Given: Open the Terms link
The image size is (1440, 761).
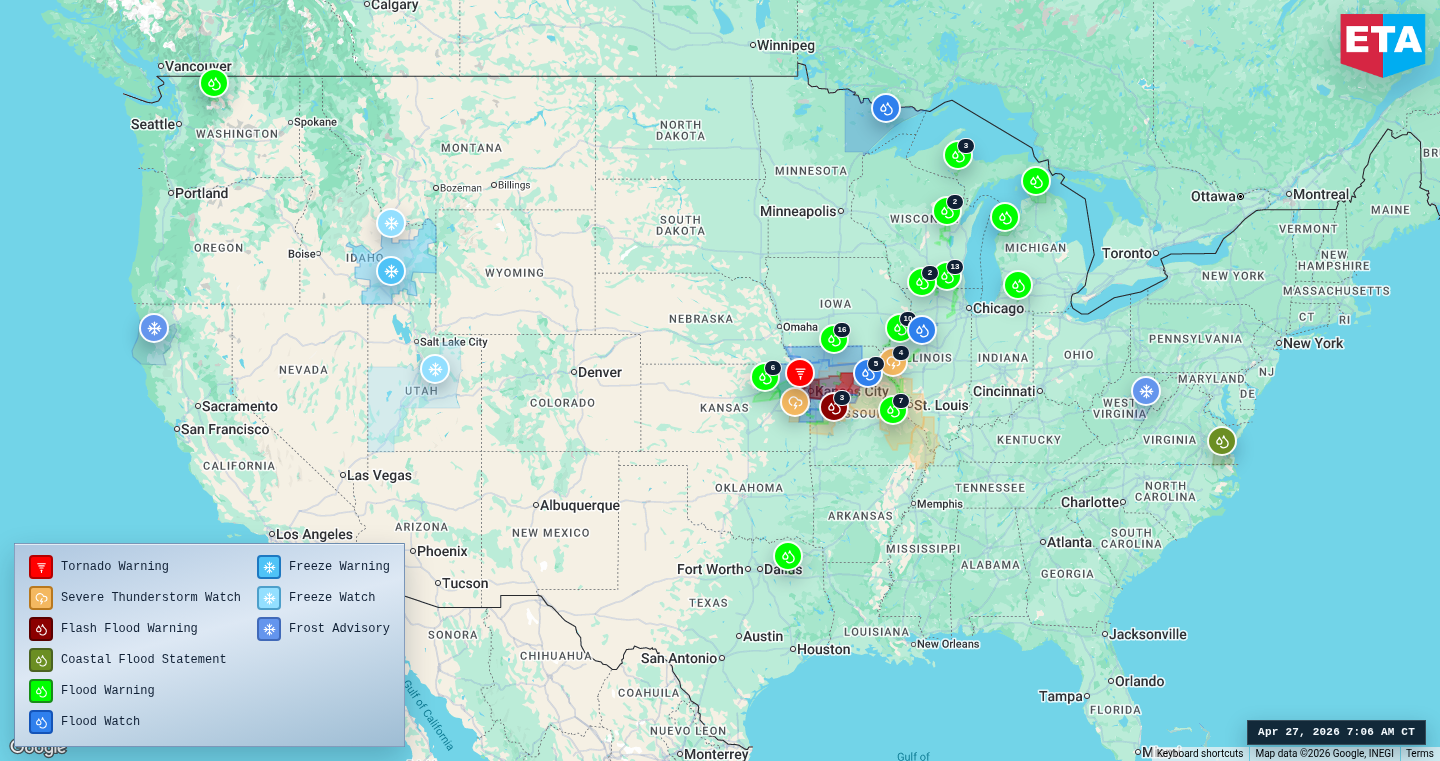Looking at the screenshot, I should (1421, 752).
